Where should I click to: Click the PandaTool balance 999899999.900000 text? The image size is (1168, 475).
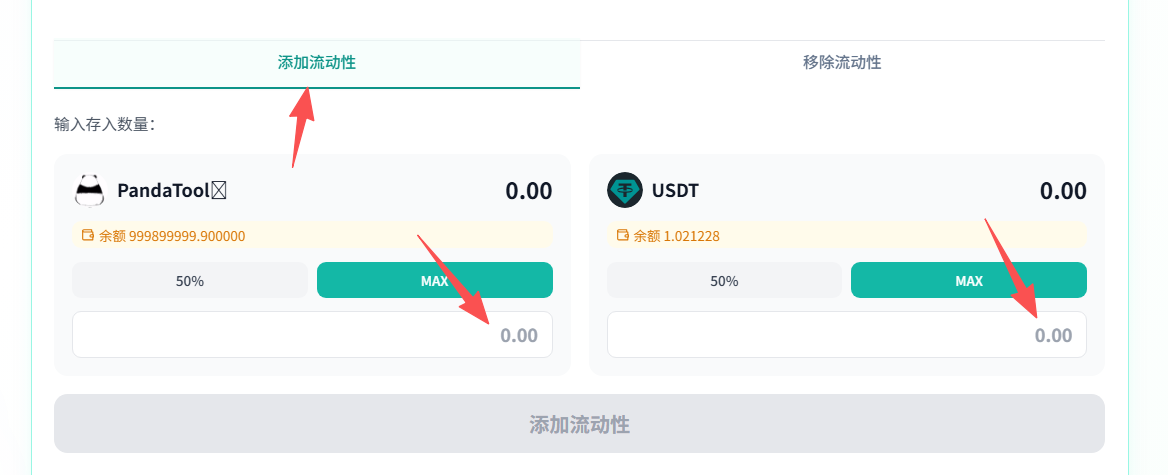(x=172, y=237)
